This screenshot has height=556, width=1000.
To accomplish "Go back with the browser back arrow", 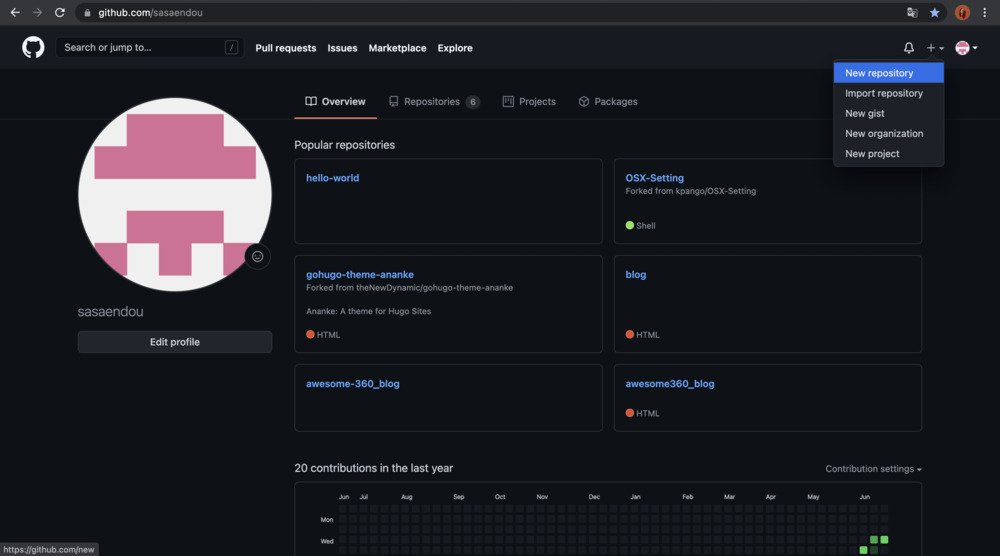I will click(x=15, y=12).
